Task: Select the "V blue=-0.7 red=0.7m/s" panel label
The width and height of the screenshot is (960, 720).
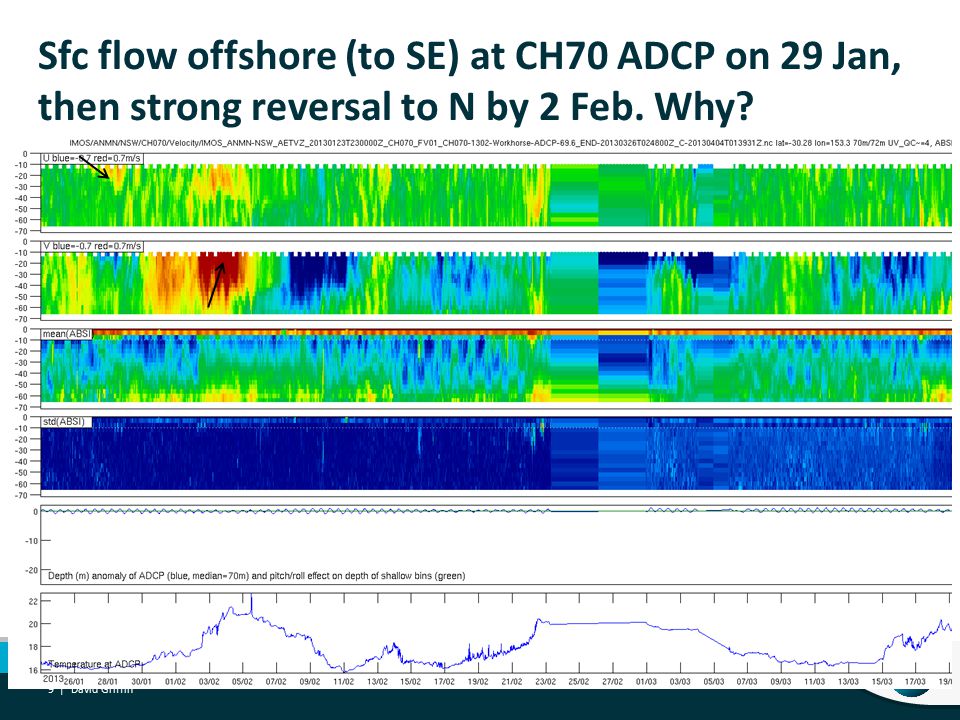Action: click(x=92, y=246)
